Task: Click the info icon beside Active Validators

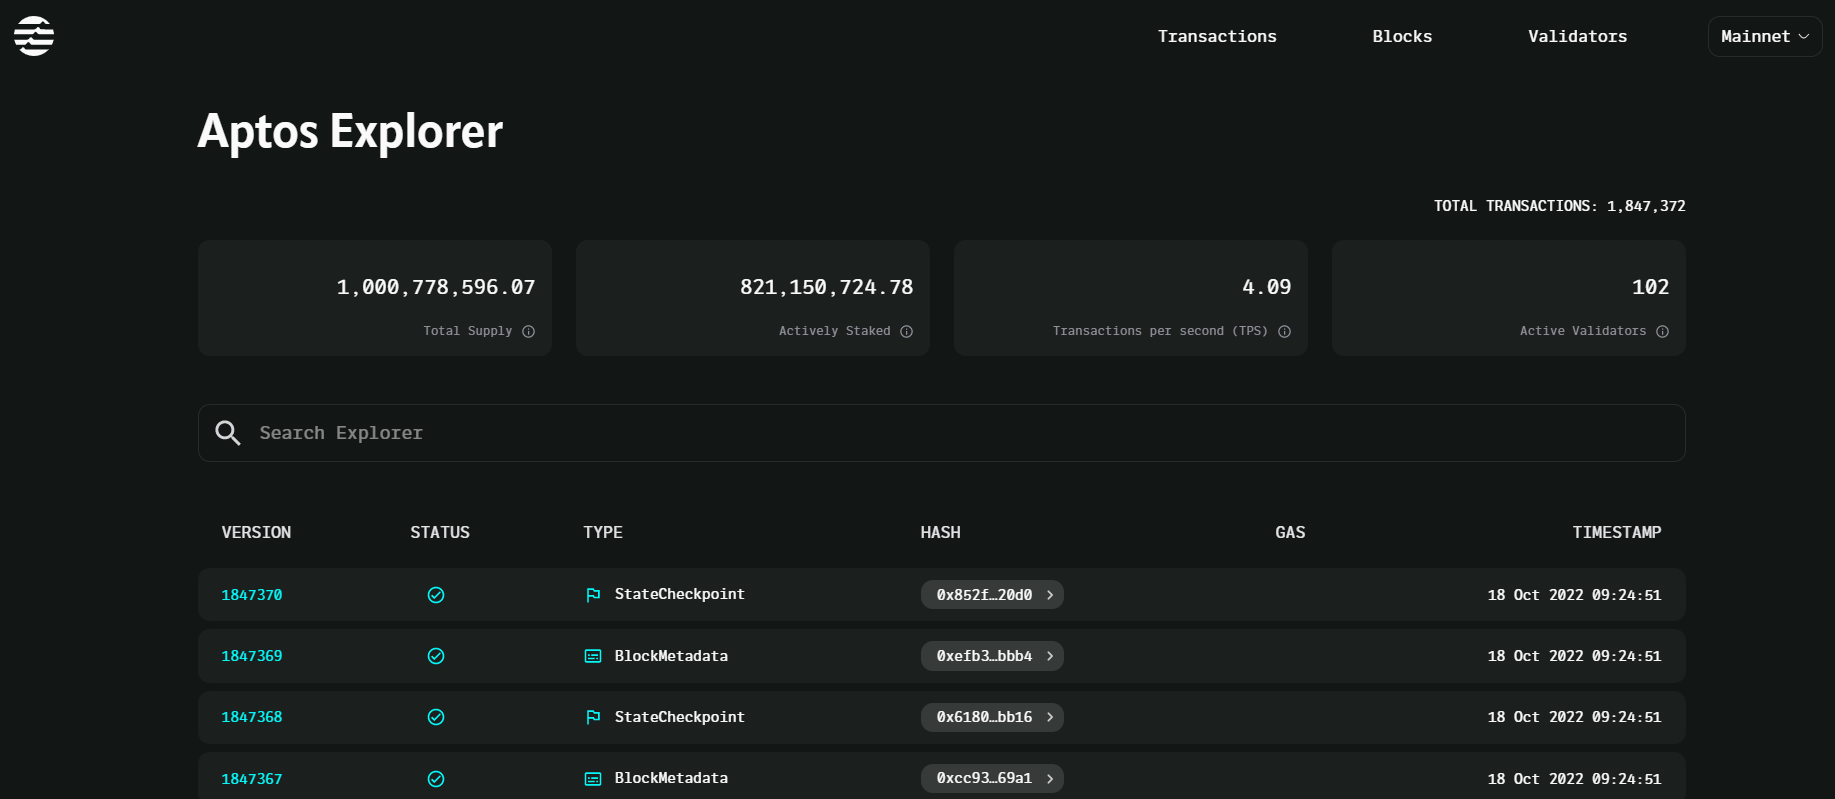Action: click(1662, 332)
